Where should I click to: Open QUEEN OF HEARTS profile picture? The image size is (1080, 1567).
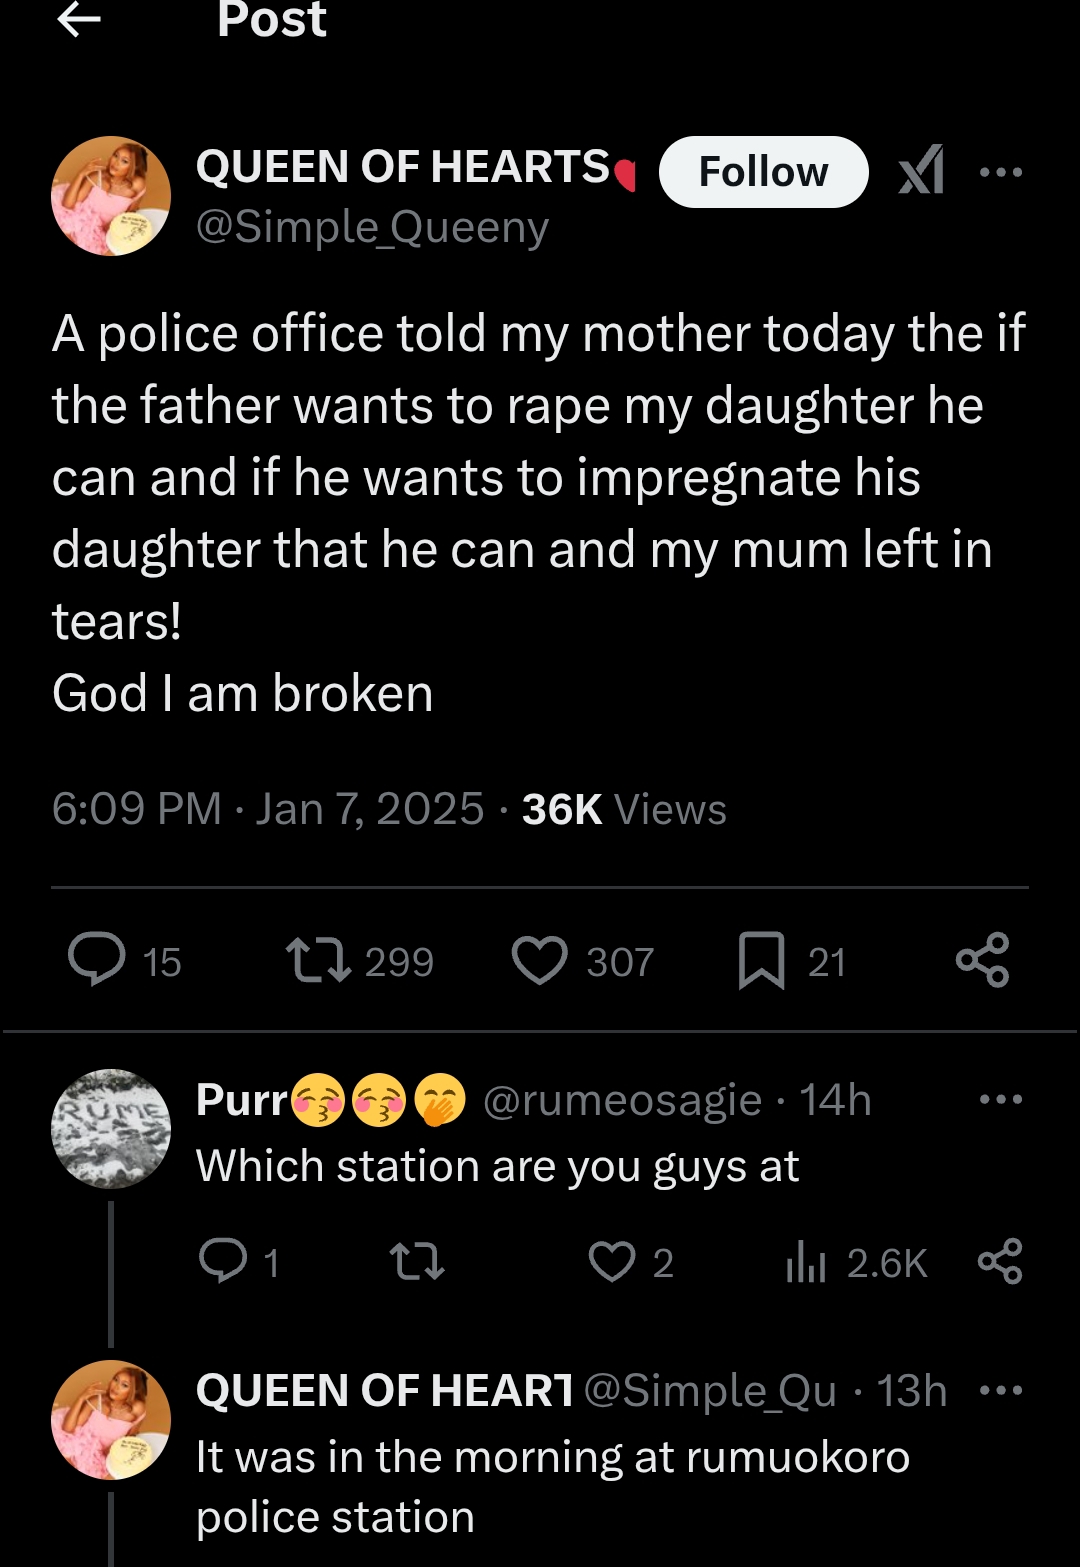point(111,196)
